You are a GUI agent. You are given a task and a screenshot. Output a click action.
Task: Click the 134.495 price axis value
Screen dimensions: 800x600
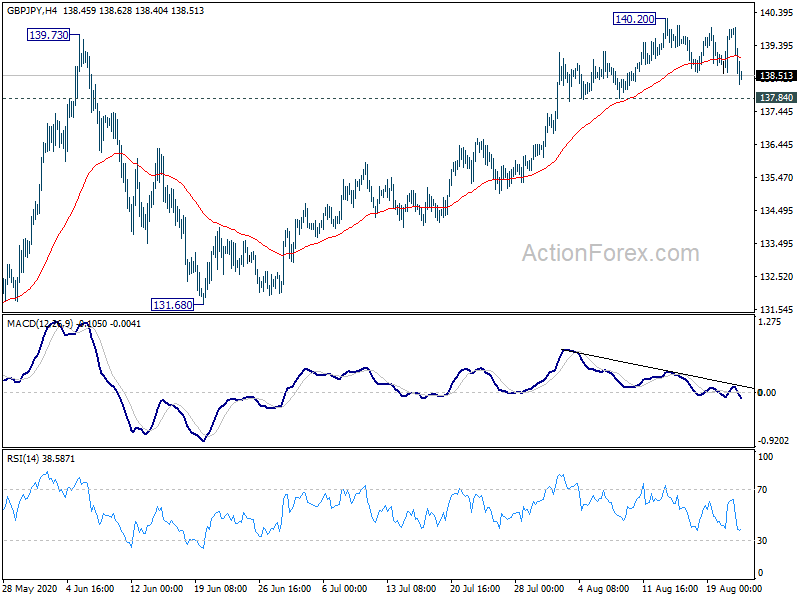[776, 211]
